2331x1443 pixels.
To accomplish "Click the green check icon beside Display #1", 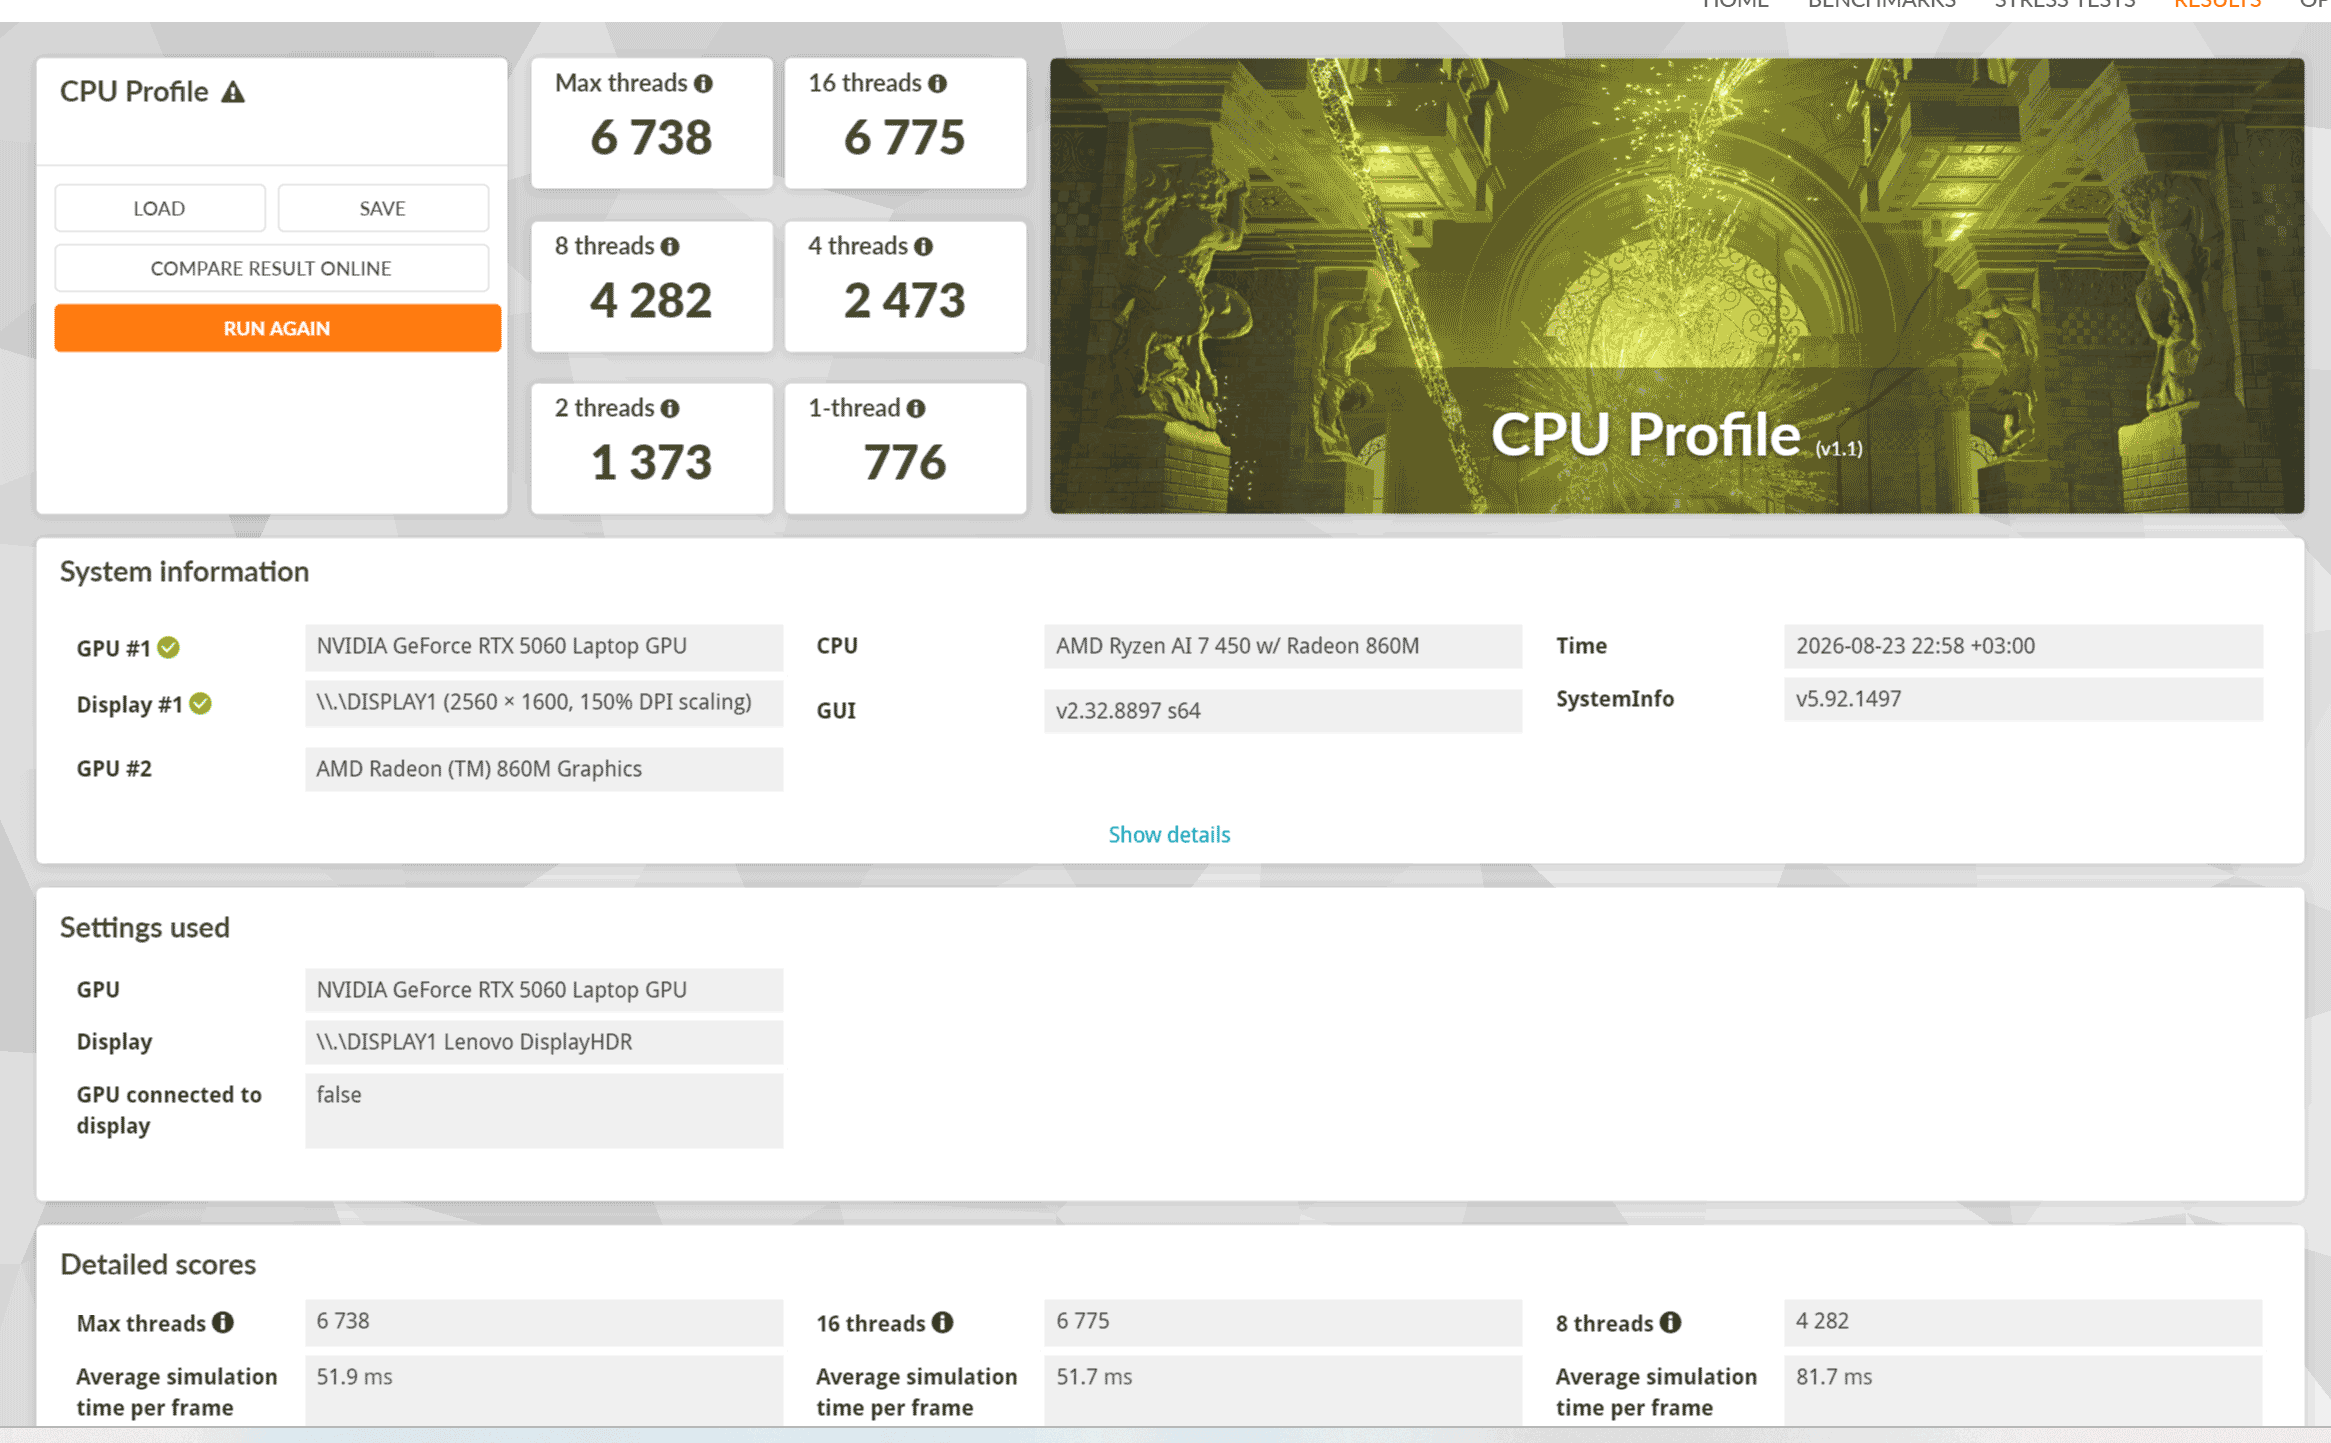I will pyautogui.click(x=201, y=704).
